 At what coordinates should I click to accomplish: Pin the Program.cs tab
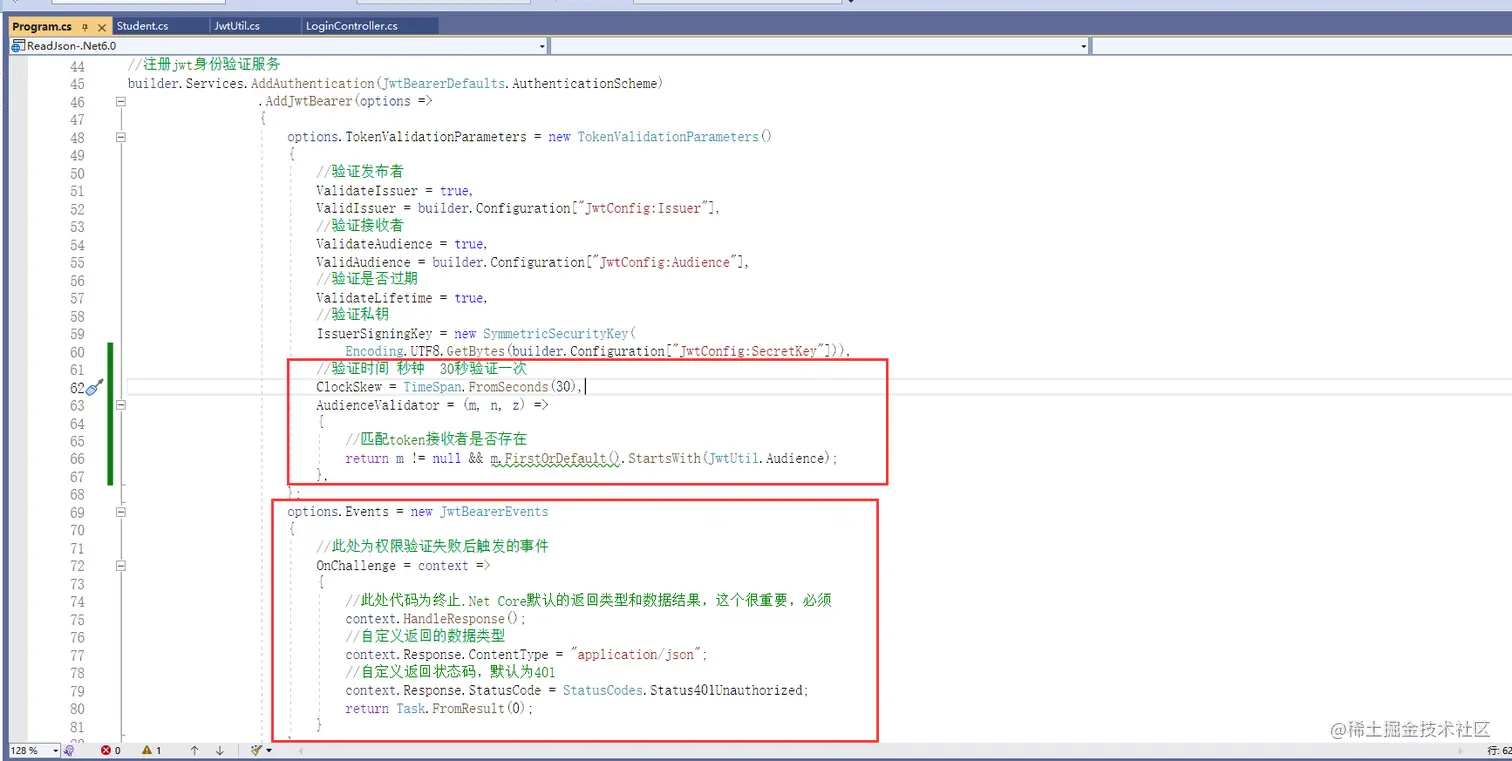tap(85, 27)
